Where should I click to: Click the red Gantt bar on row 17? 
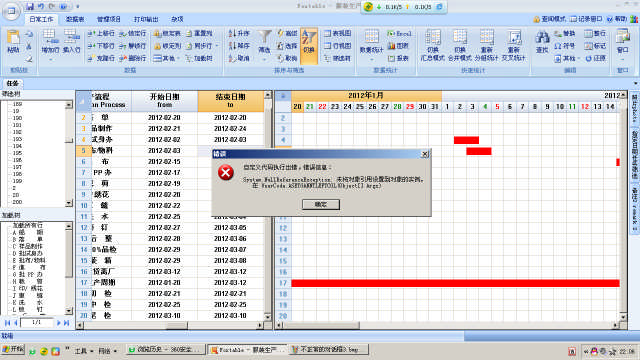pos(455,283)
